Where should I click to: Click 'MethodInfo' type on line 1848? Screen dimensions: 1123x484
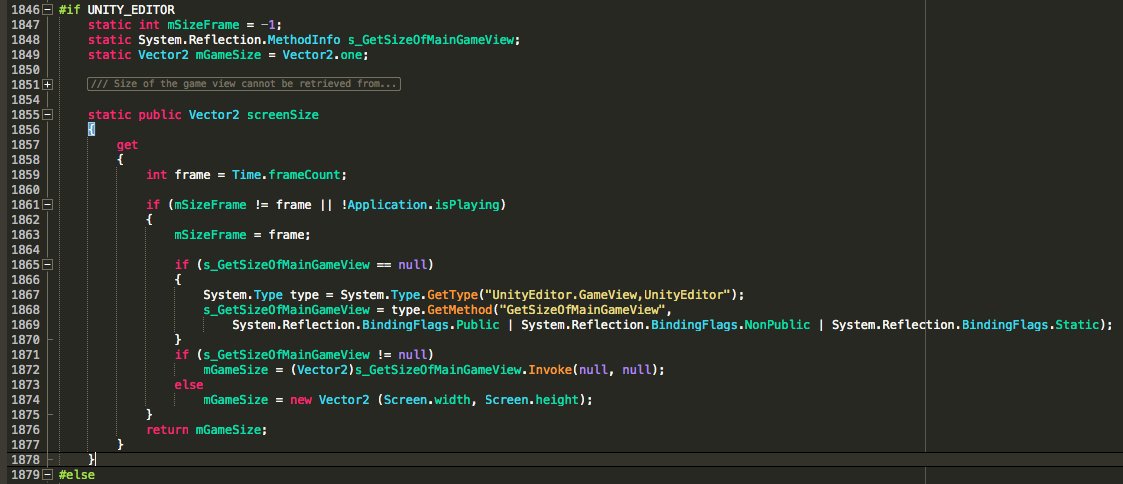click(304, 40)
